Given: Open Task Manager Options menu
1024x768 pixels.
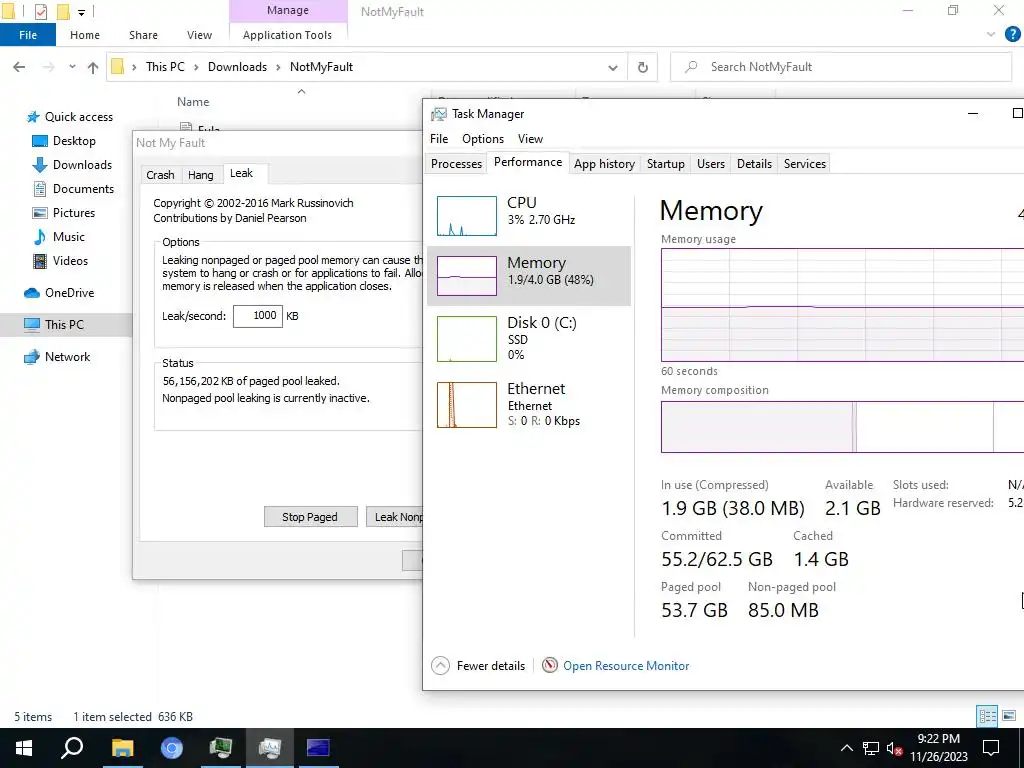Looking at the screenshot, I should click(x=483, y=138).
